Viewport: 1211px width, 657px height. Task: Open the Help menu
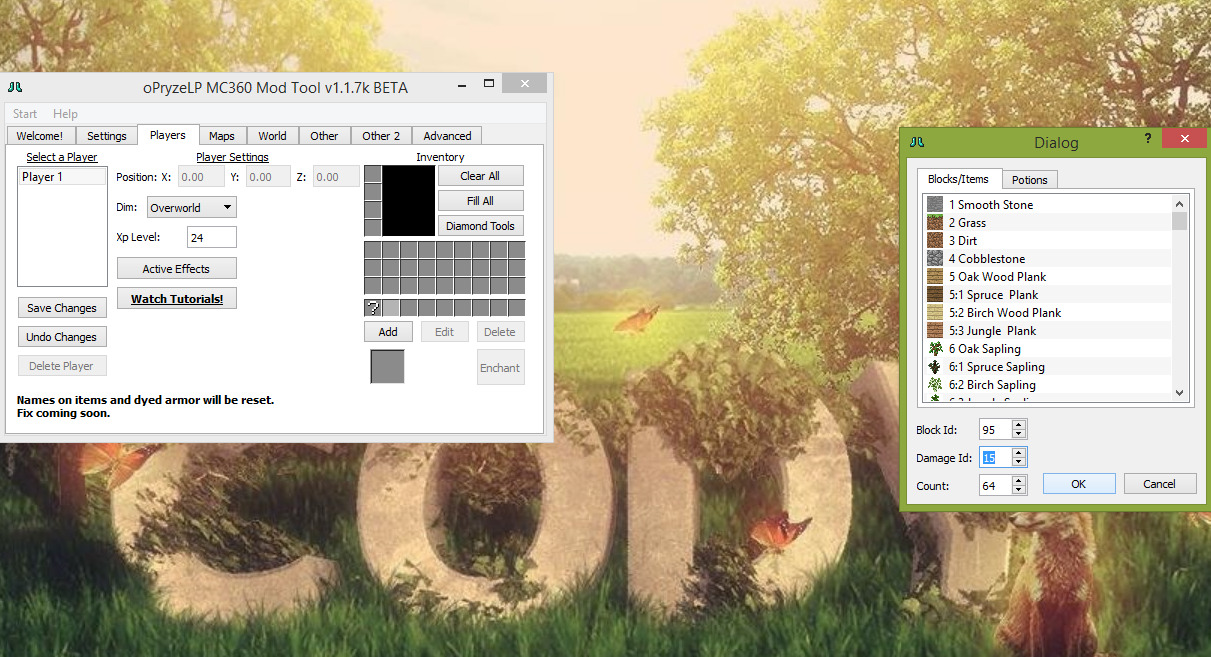point(65,114)
